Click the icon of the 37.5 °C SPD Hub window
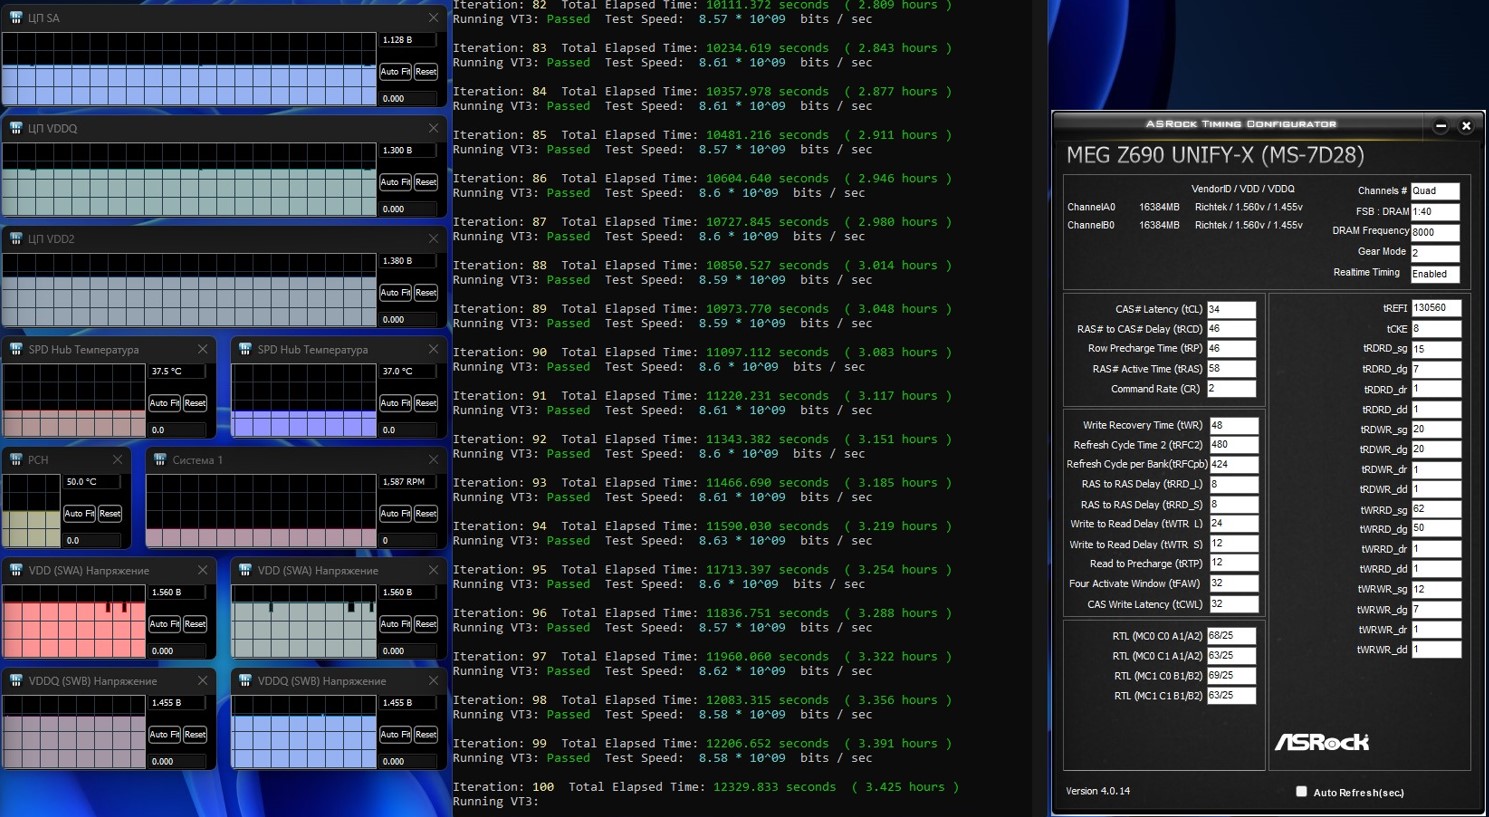Image resolution: width=1489 pixels, height=817 pixels. [x=16, y=349]
